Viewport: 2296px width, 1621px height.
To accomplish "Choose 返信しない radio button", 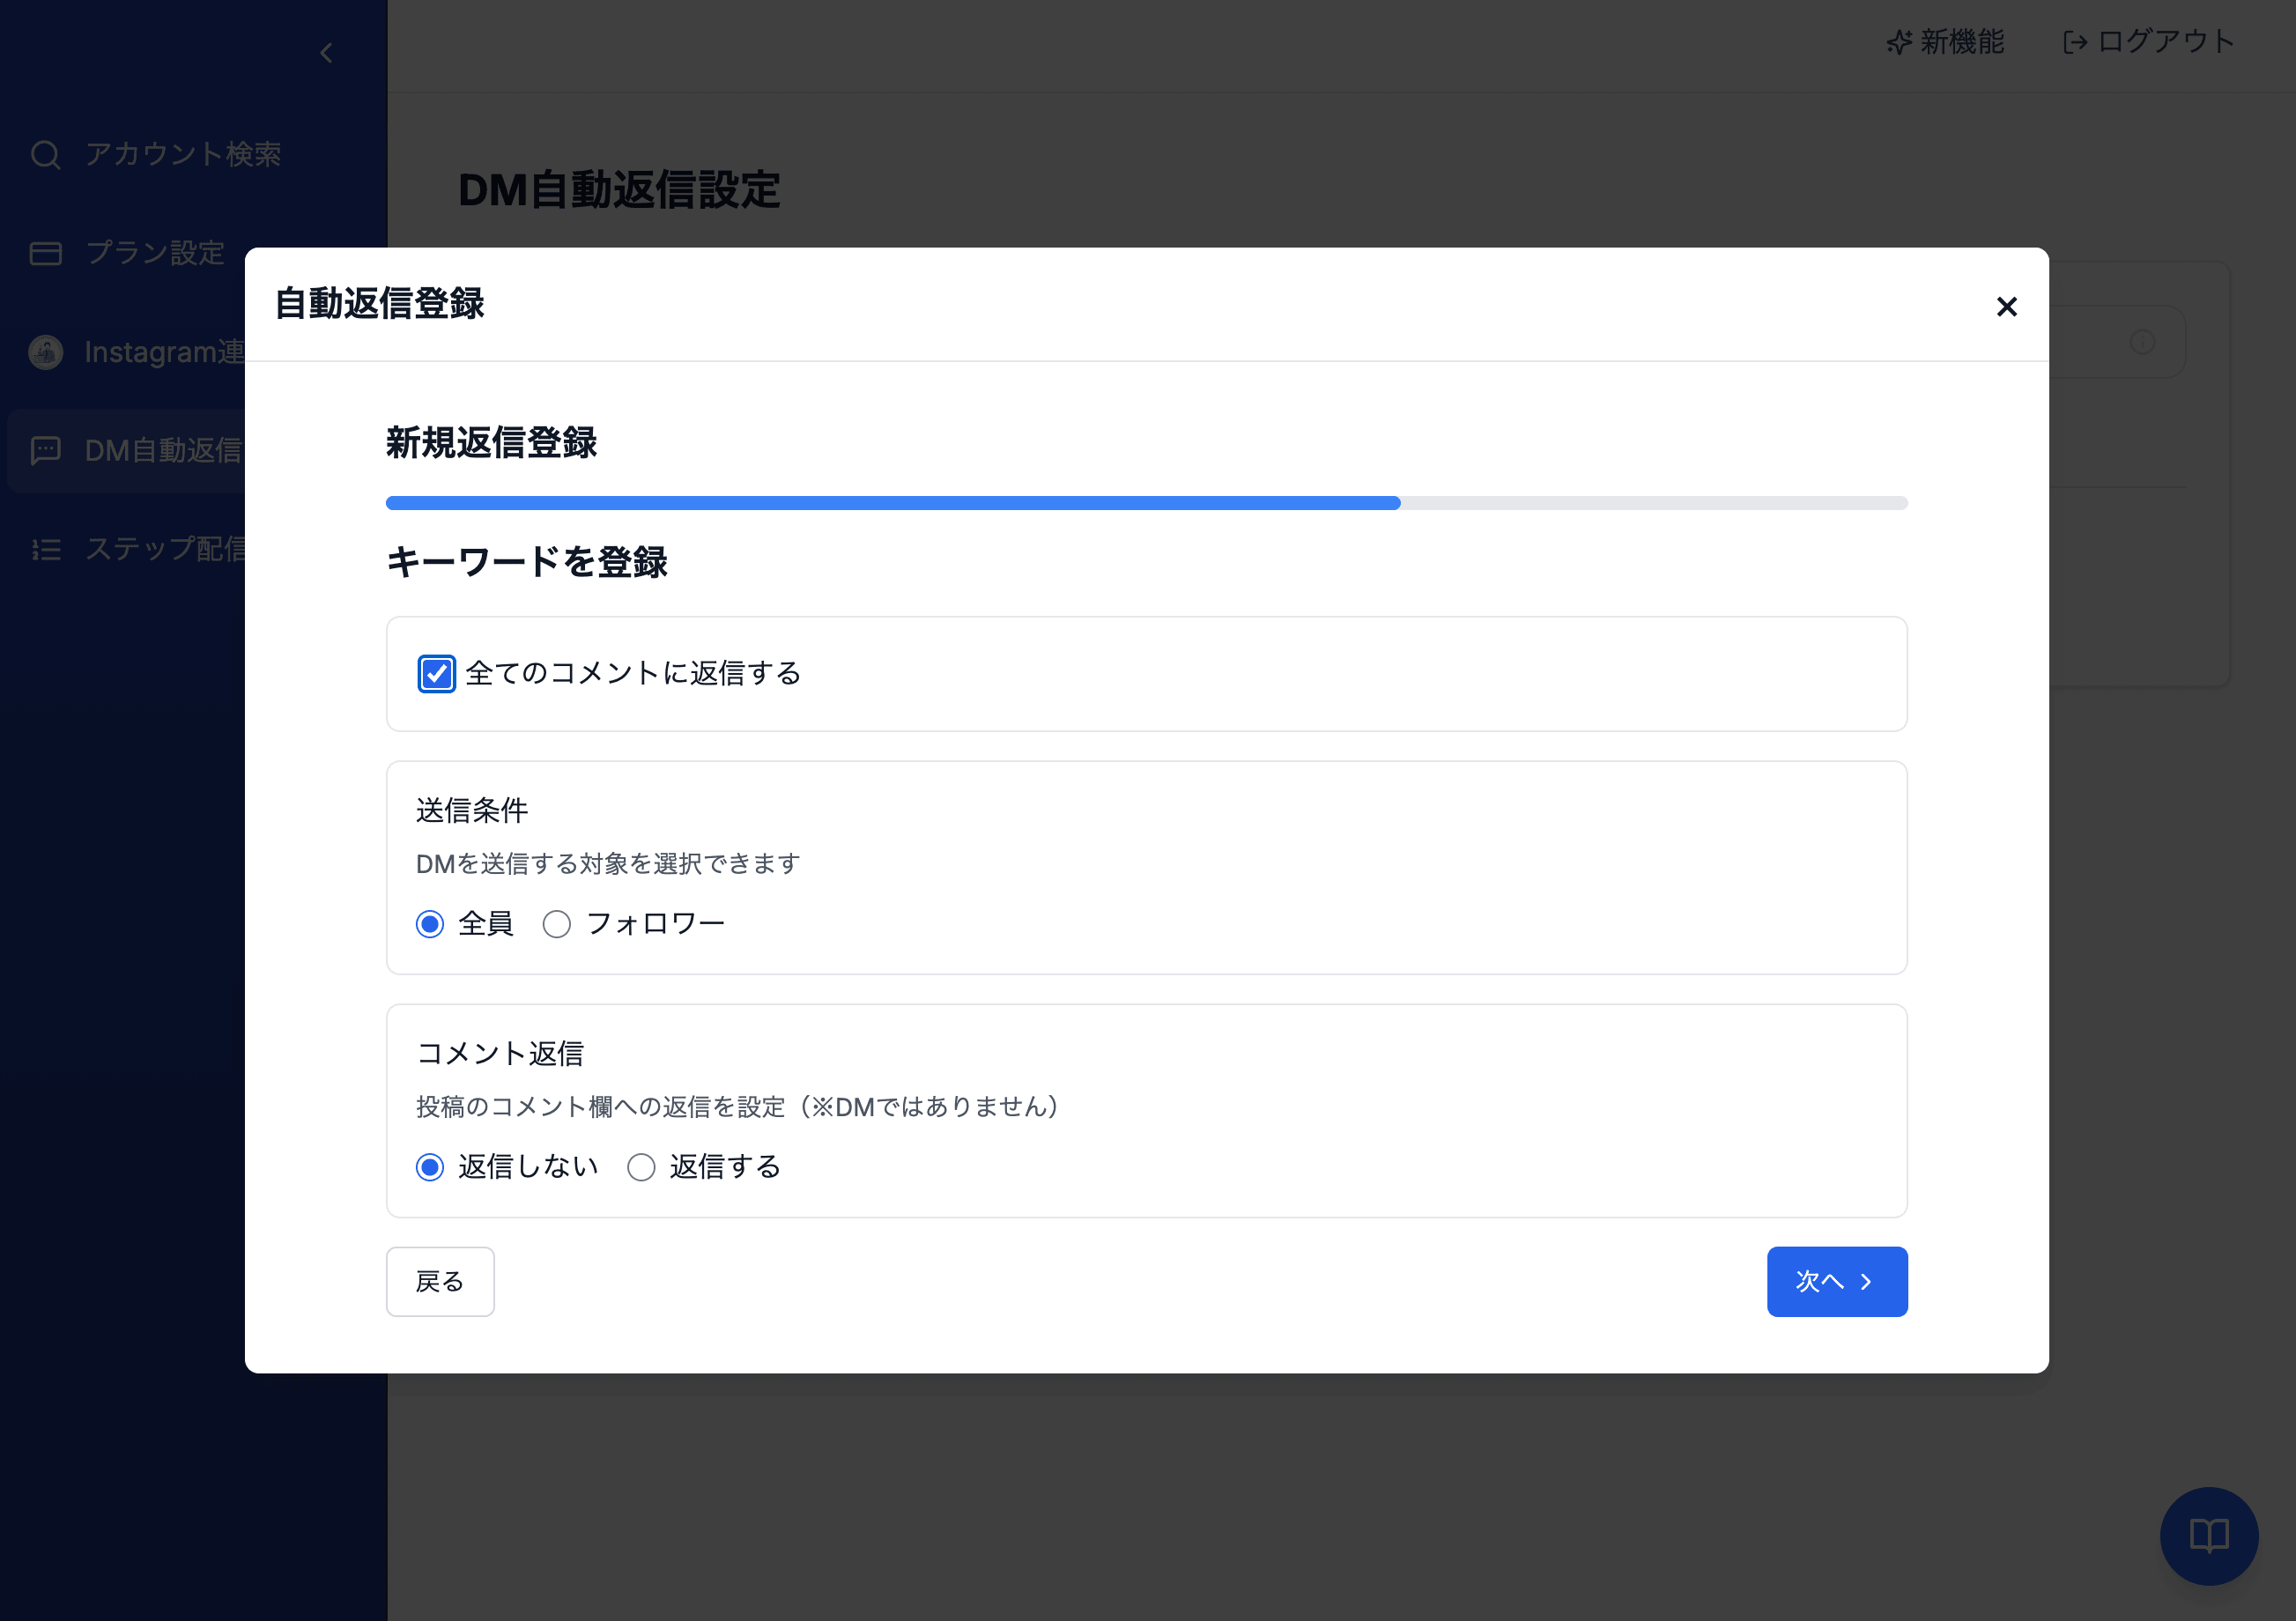I will click(x=430, y=1167).
